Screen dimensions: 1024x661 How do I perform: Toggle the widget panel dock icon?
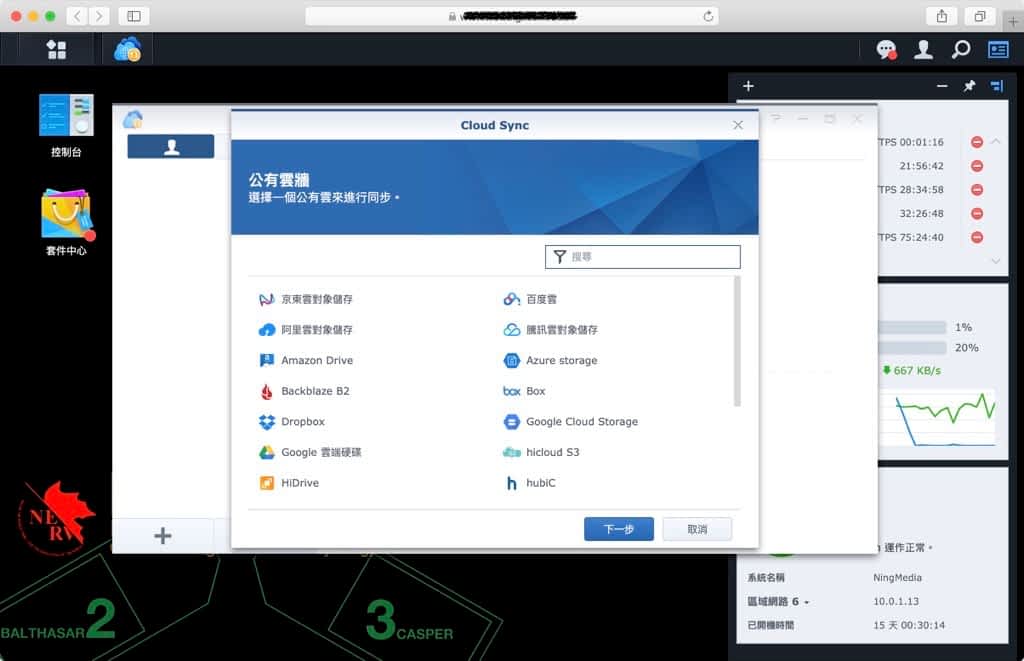tap(997, 86)
